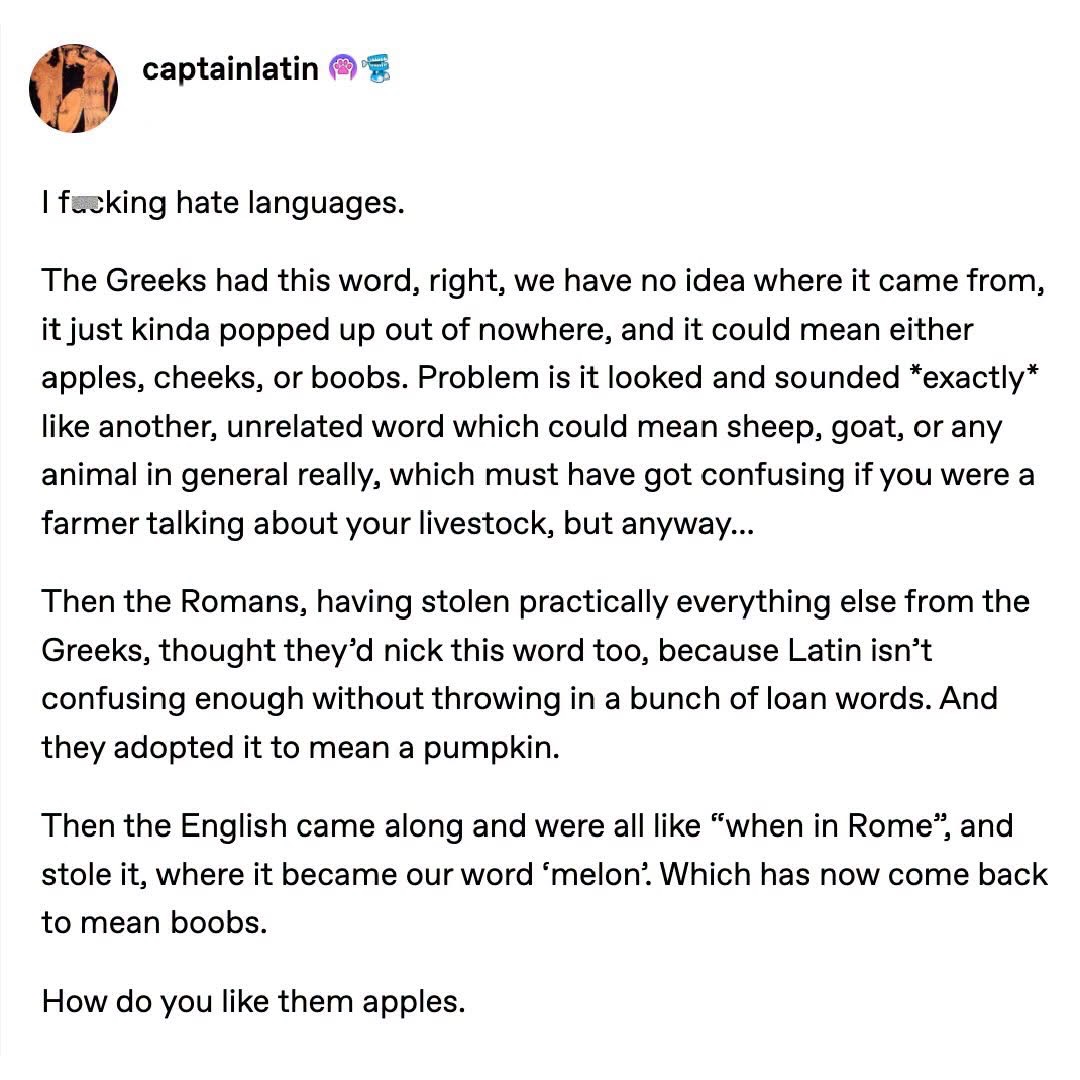Click the text "to mean boobs."

point(155,922)
